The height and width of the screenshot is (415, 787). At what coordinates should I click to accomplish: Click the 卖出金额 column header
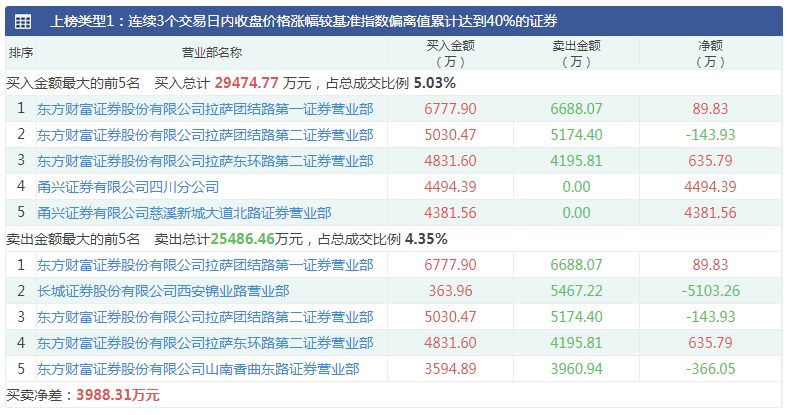[x=576, y=53]
